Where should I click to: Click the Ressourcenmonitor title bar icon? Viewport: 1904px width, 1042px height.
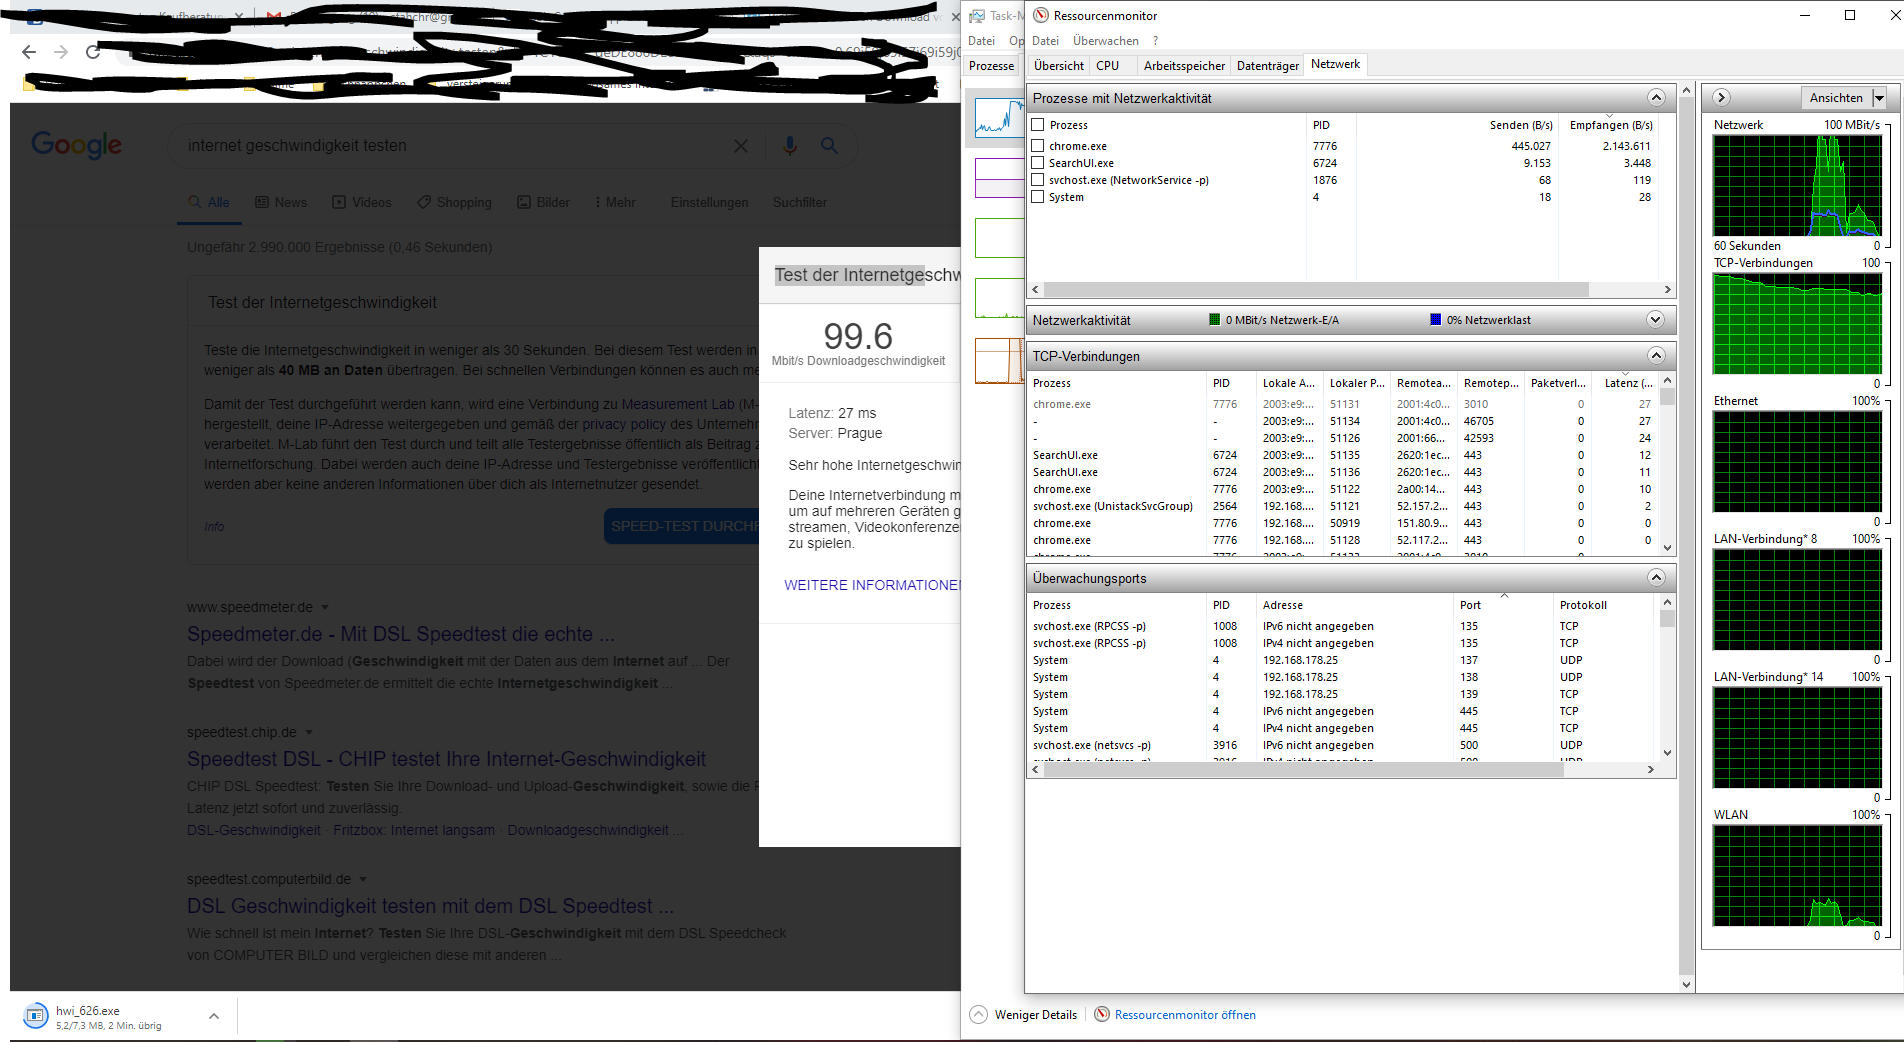coord(1041,15)
